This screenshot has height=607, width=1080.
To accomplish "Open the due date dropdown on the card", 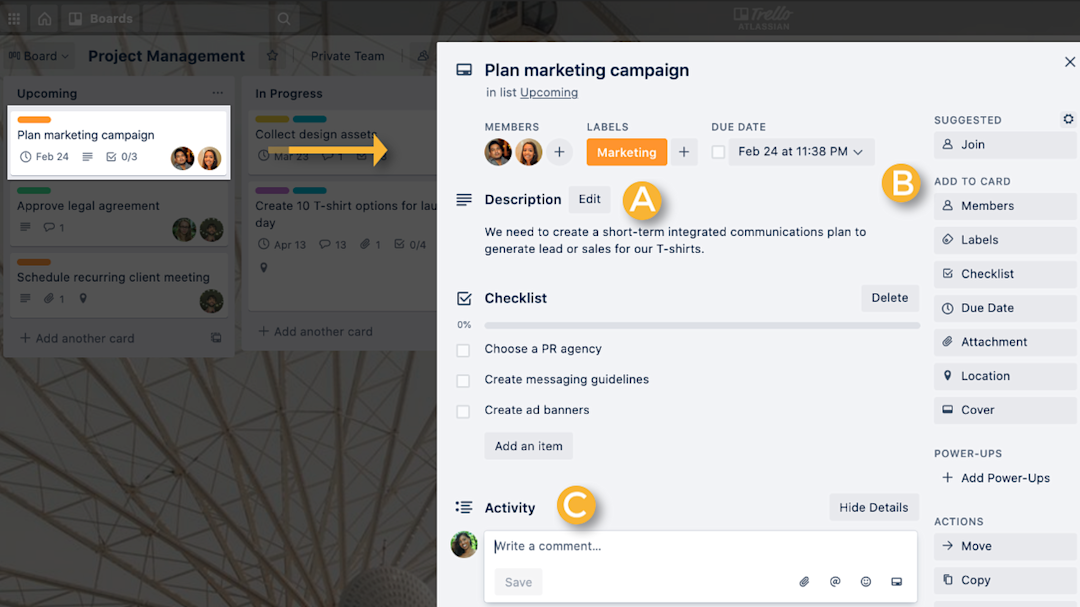I will tap(858, 152).
